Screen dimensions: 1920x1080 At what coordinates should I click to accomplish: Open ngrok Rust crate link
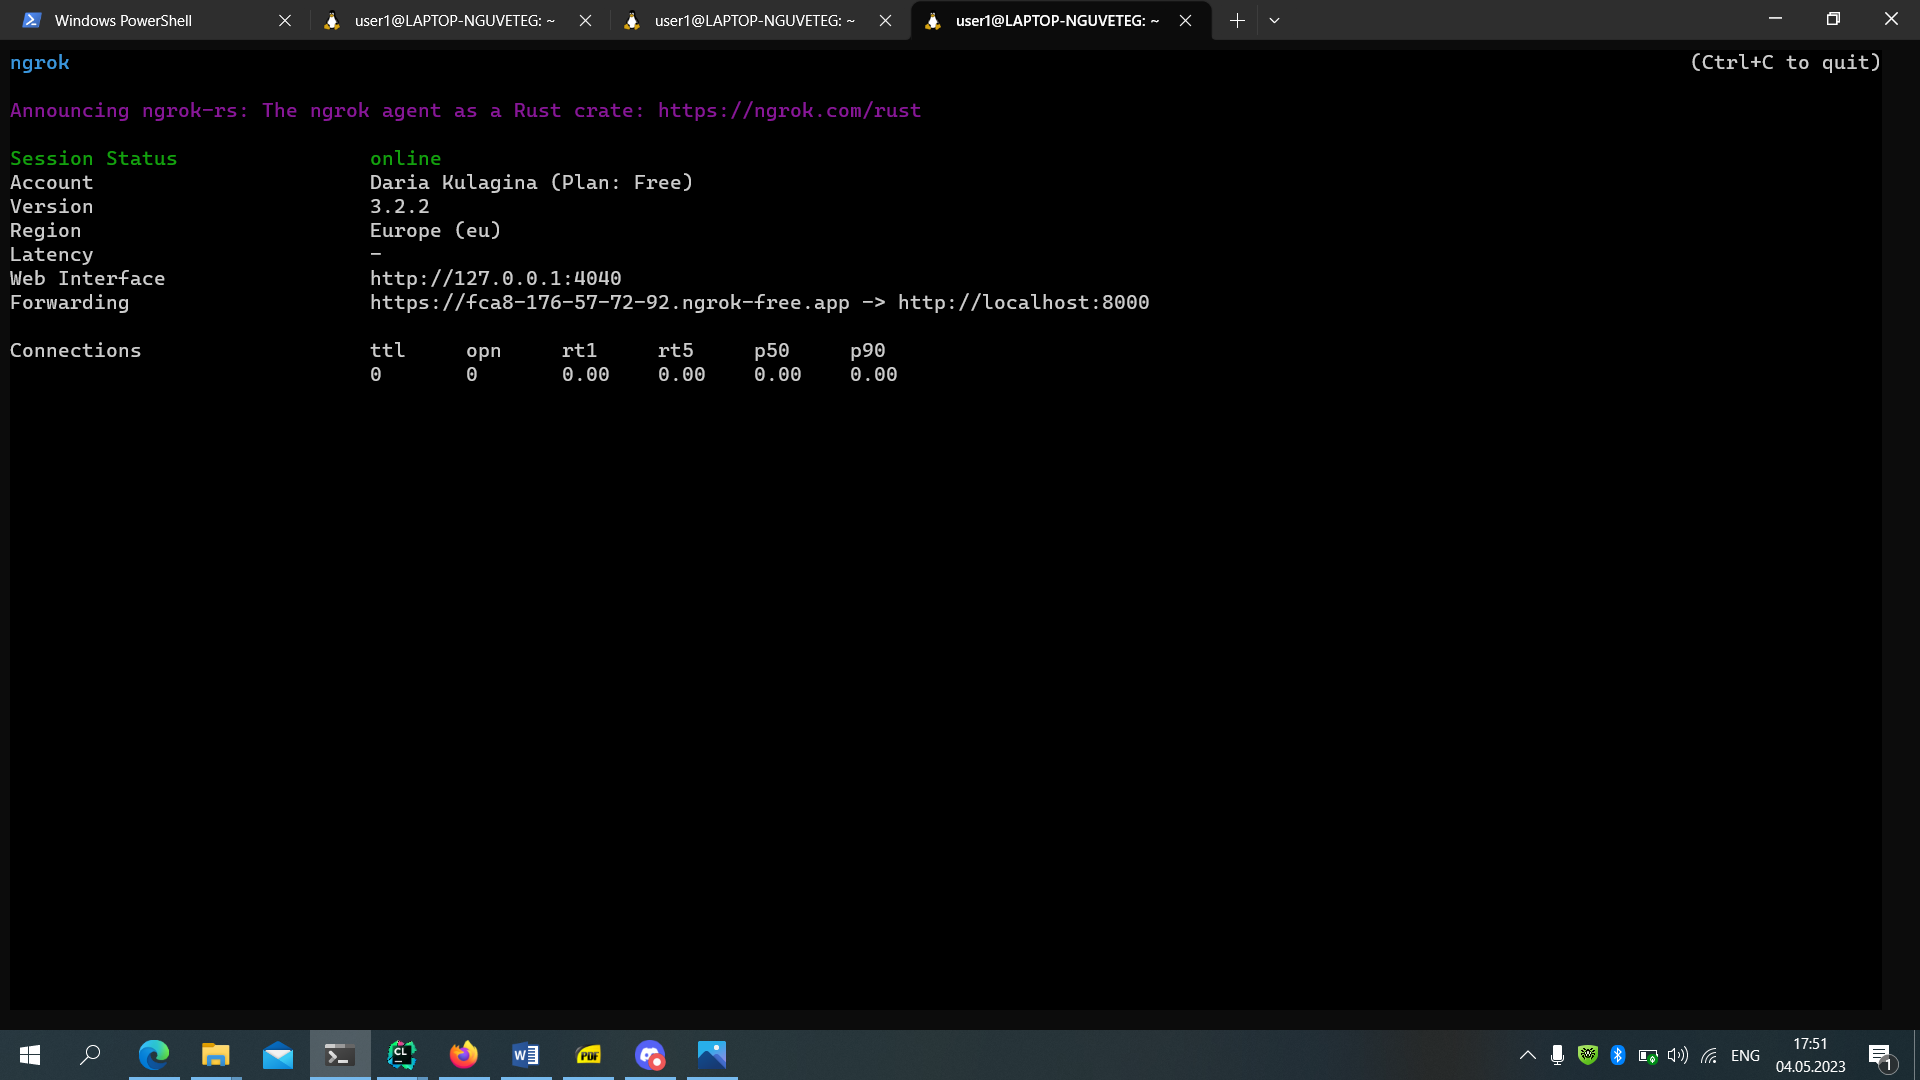pos(789,111)
